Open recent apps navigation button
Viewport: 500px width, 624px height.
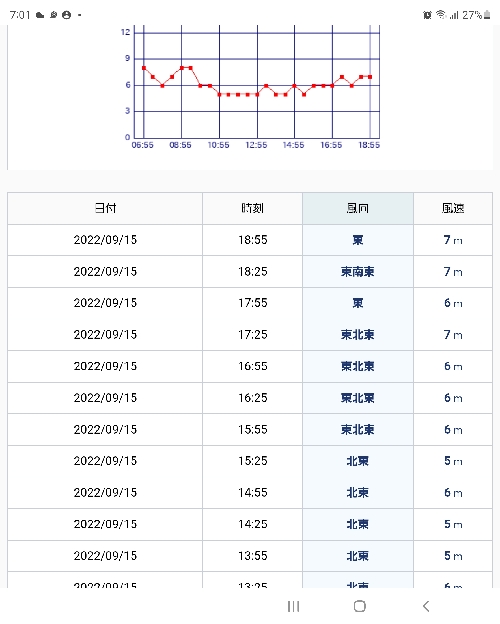293,606
